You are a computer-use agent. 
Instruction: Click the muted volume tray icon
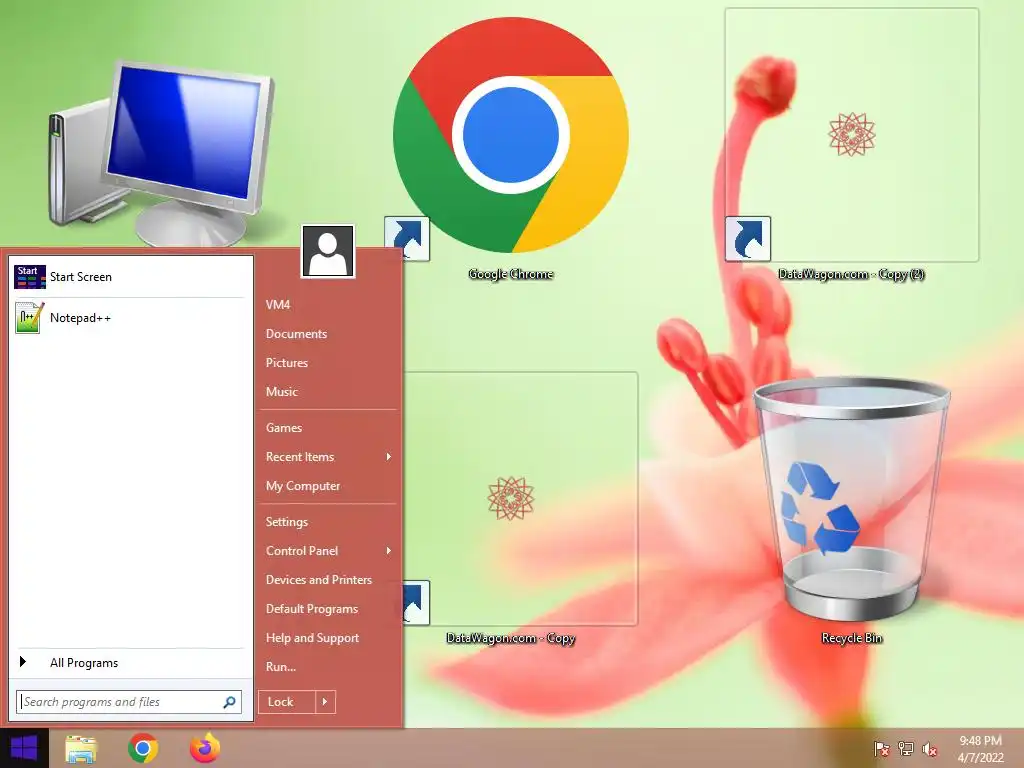(x=930, y=749)
